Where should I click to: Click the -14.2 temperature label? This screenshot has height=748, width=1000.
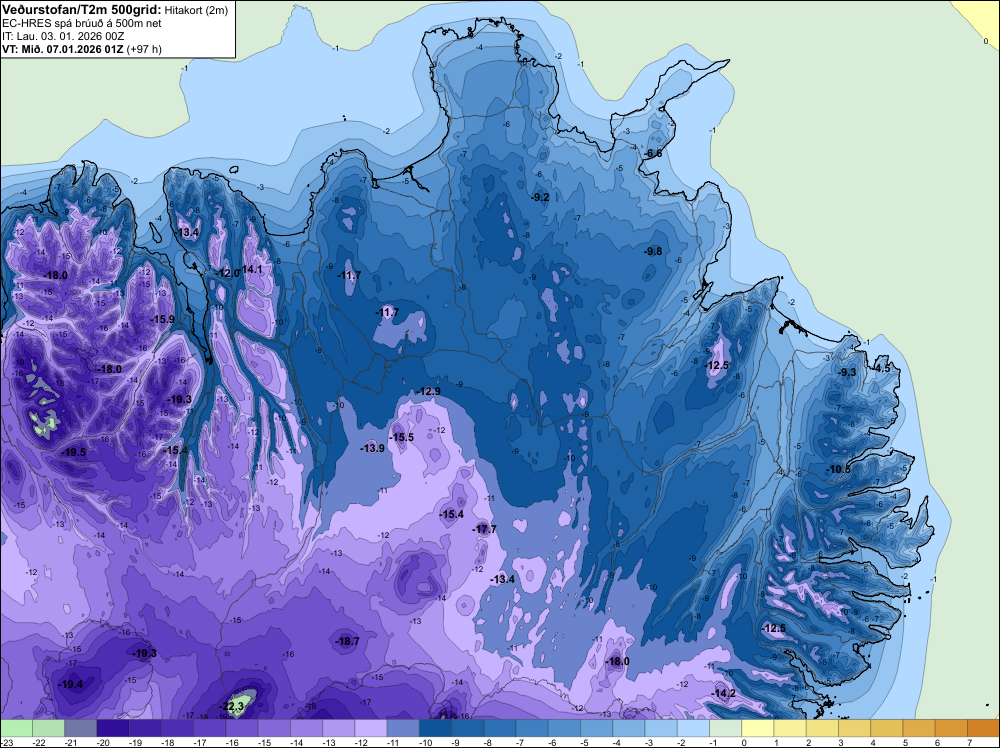724,694
